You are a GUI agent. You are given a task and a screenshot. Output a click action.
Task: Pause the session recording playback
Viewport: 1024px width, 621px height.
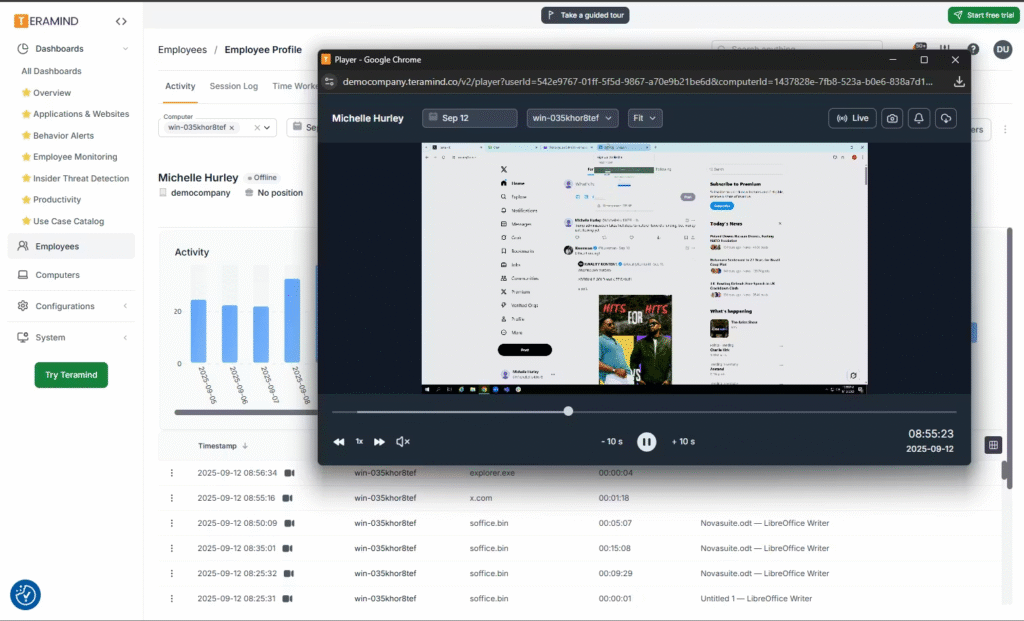pyautogui.click(x=647, y=442)
